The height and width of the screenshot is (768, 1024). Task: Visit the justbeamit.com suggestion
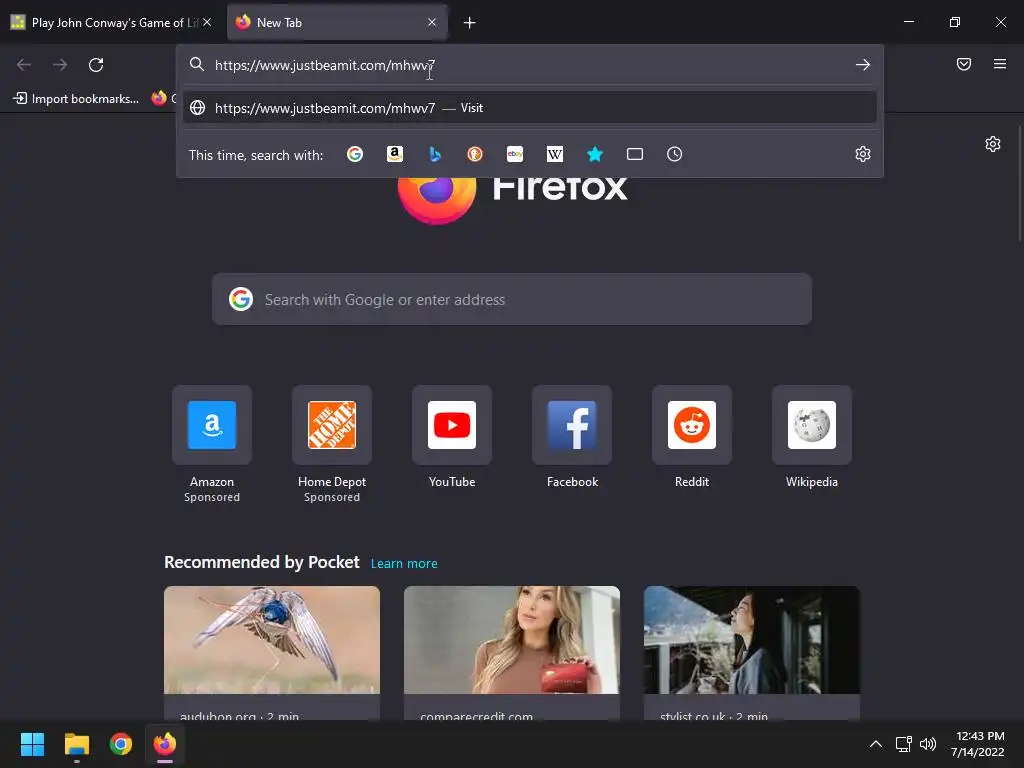click(x=530, y=108)
